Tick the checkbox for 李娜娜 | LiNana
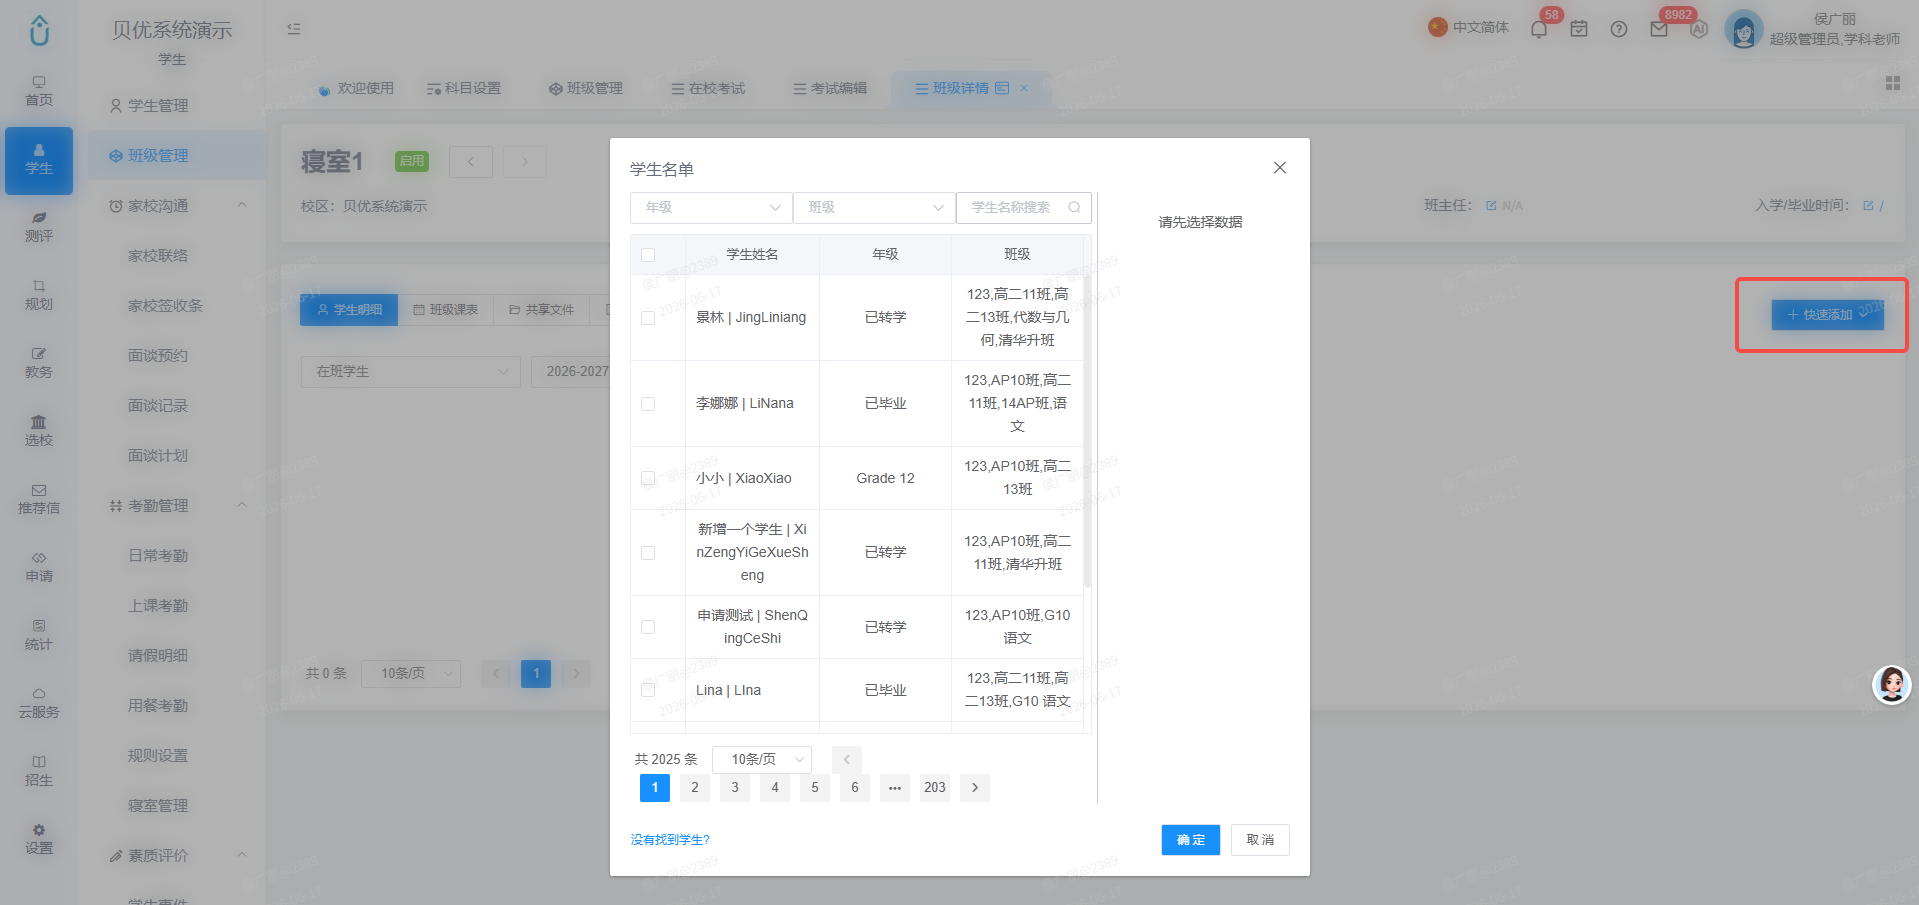 (648, 404)
